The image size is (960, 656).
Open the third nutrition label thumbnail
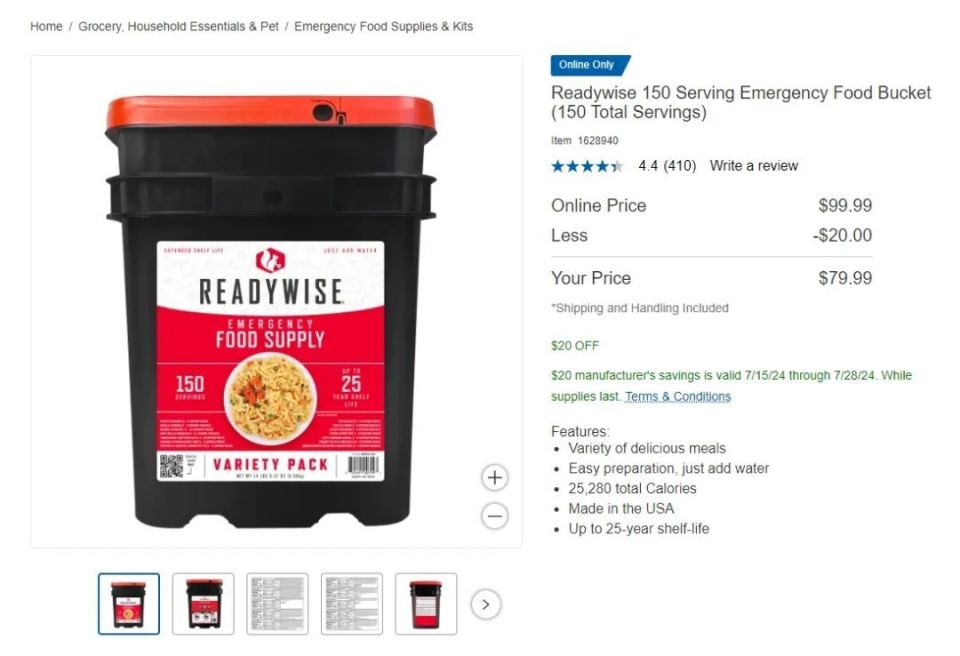tap(277, 604)
